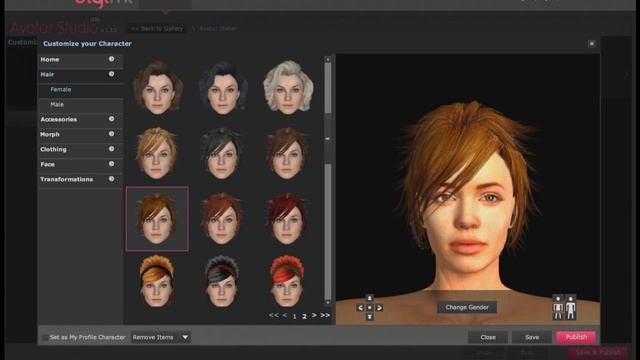Expand Accessories using its arrow icon
This screenshot has width=640, height=360.
[111, 119]
